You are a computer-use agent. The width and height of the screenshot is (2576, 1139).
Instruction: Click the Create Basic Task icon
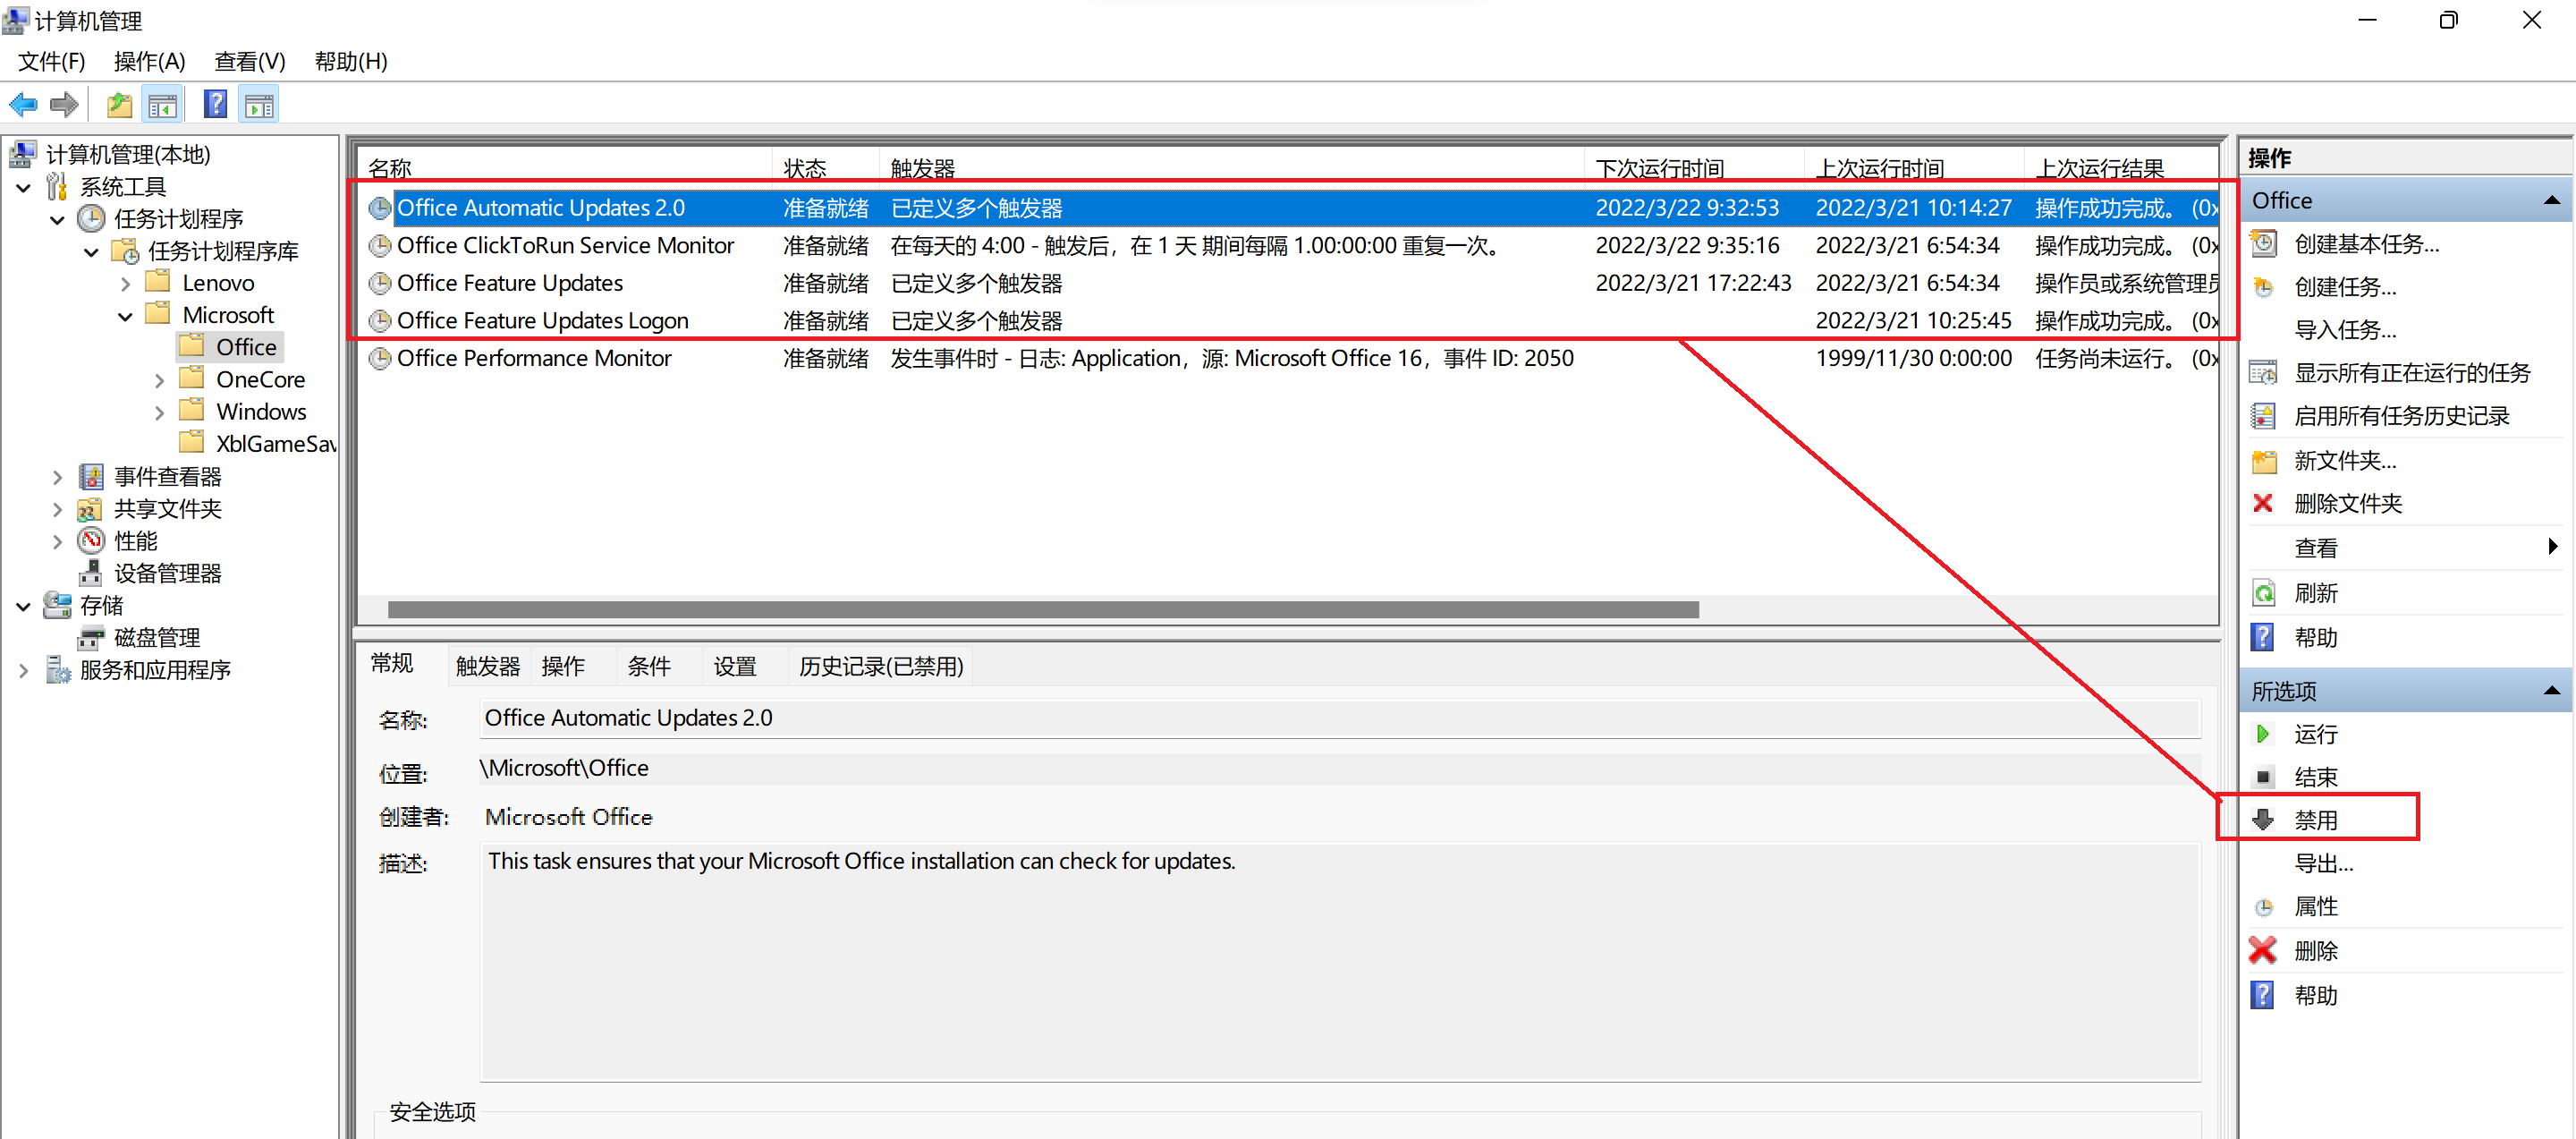pyautogui.click(x=2263, y=244)
